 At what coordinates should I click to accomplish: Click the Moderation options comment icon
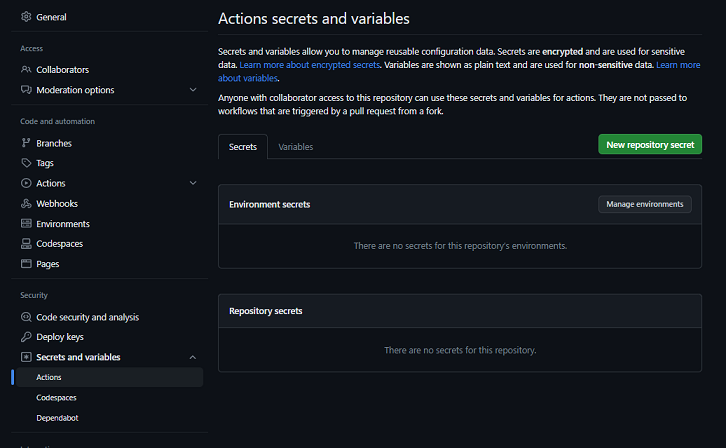click(26, 89)
